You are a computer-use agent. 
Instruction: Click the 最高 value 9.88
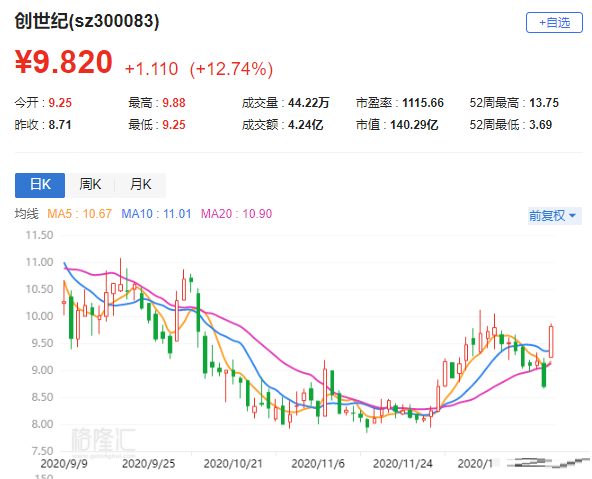[174, 103]
